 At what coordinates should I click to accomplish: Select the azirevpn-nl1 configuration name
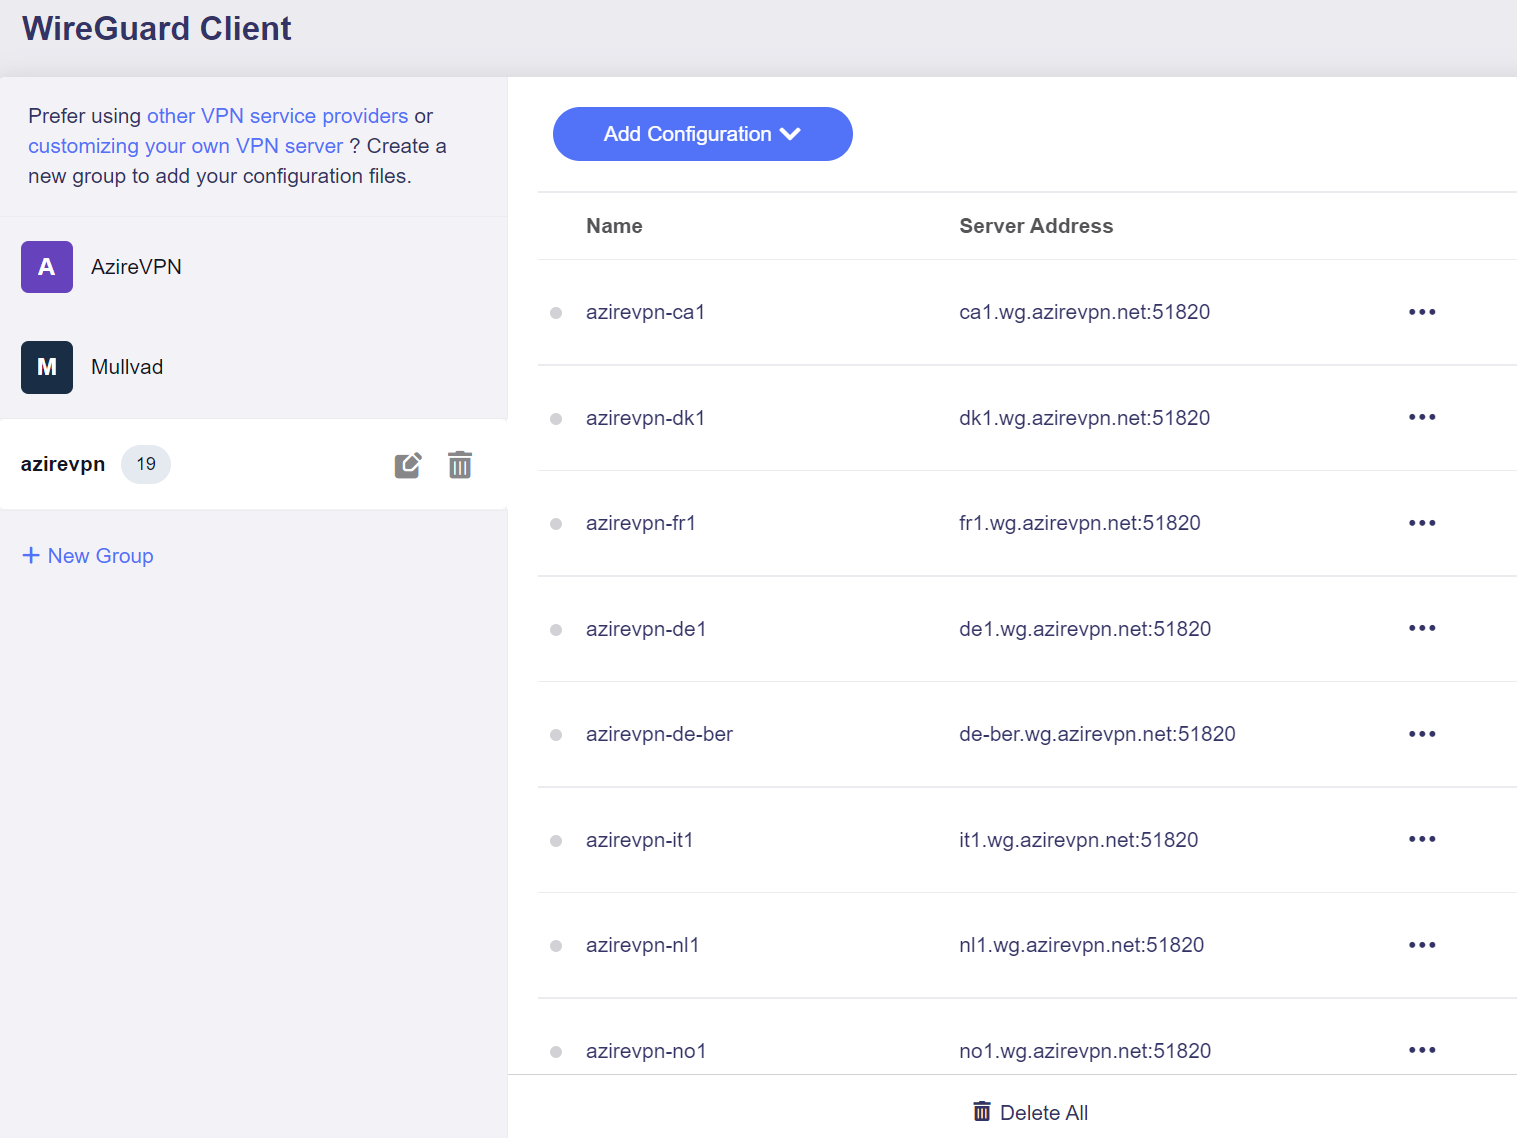[642, 945]
